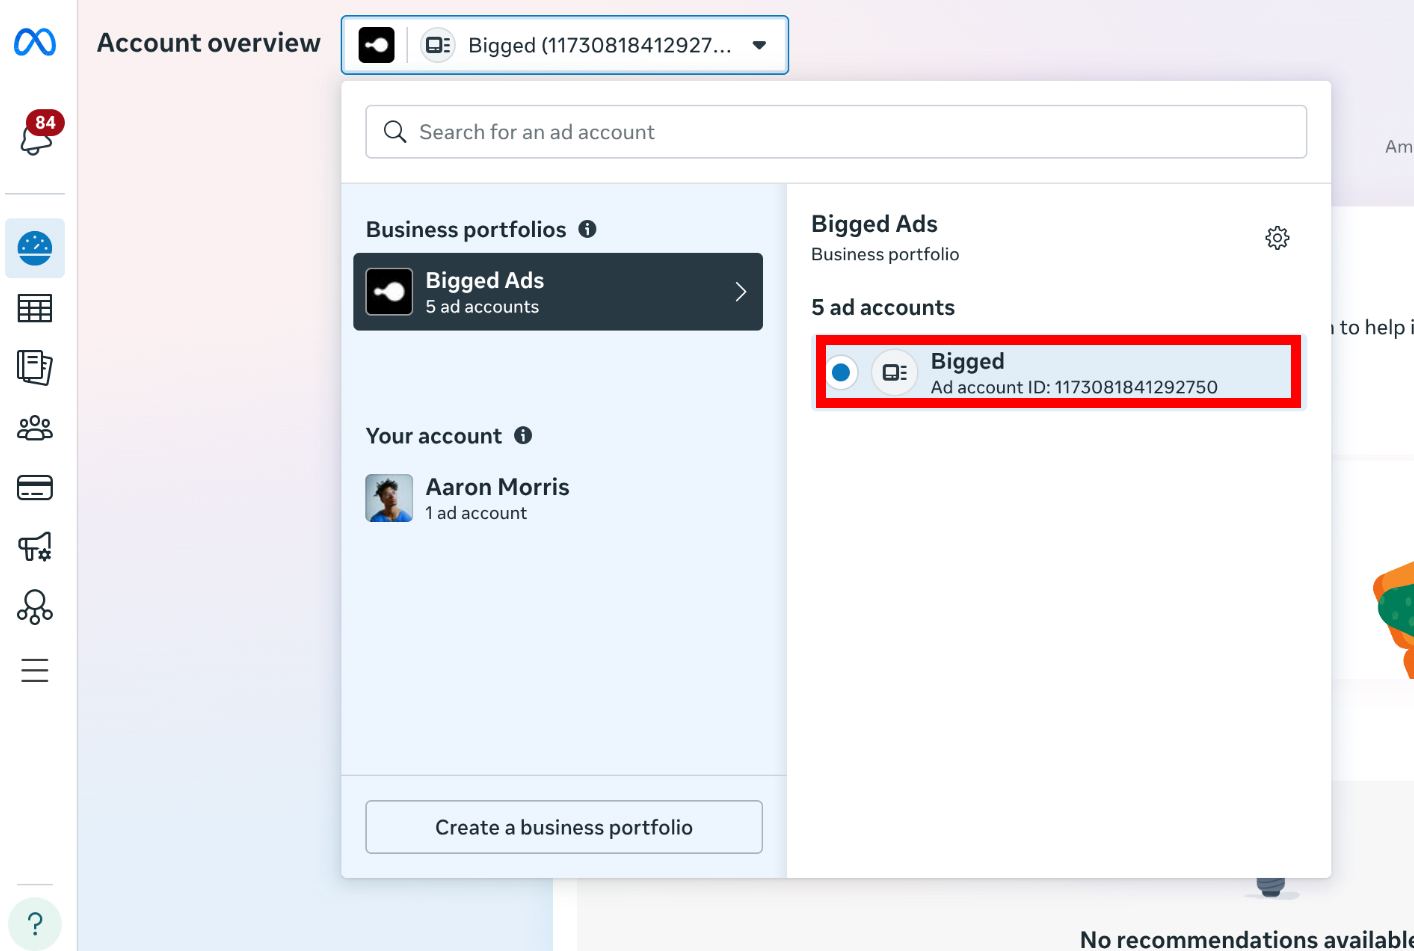Open Account overview gauge icon in sidebar
The height and width of the screenshot is (951, 1414).
[x=35, y=248]
